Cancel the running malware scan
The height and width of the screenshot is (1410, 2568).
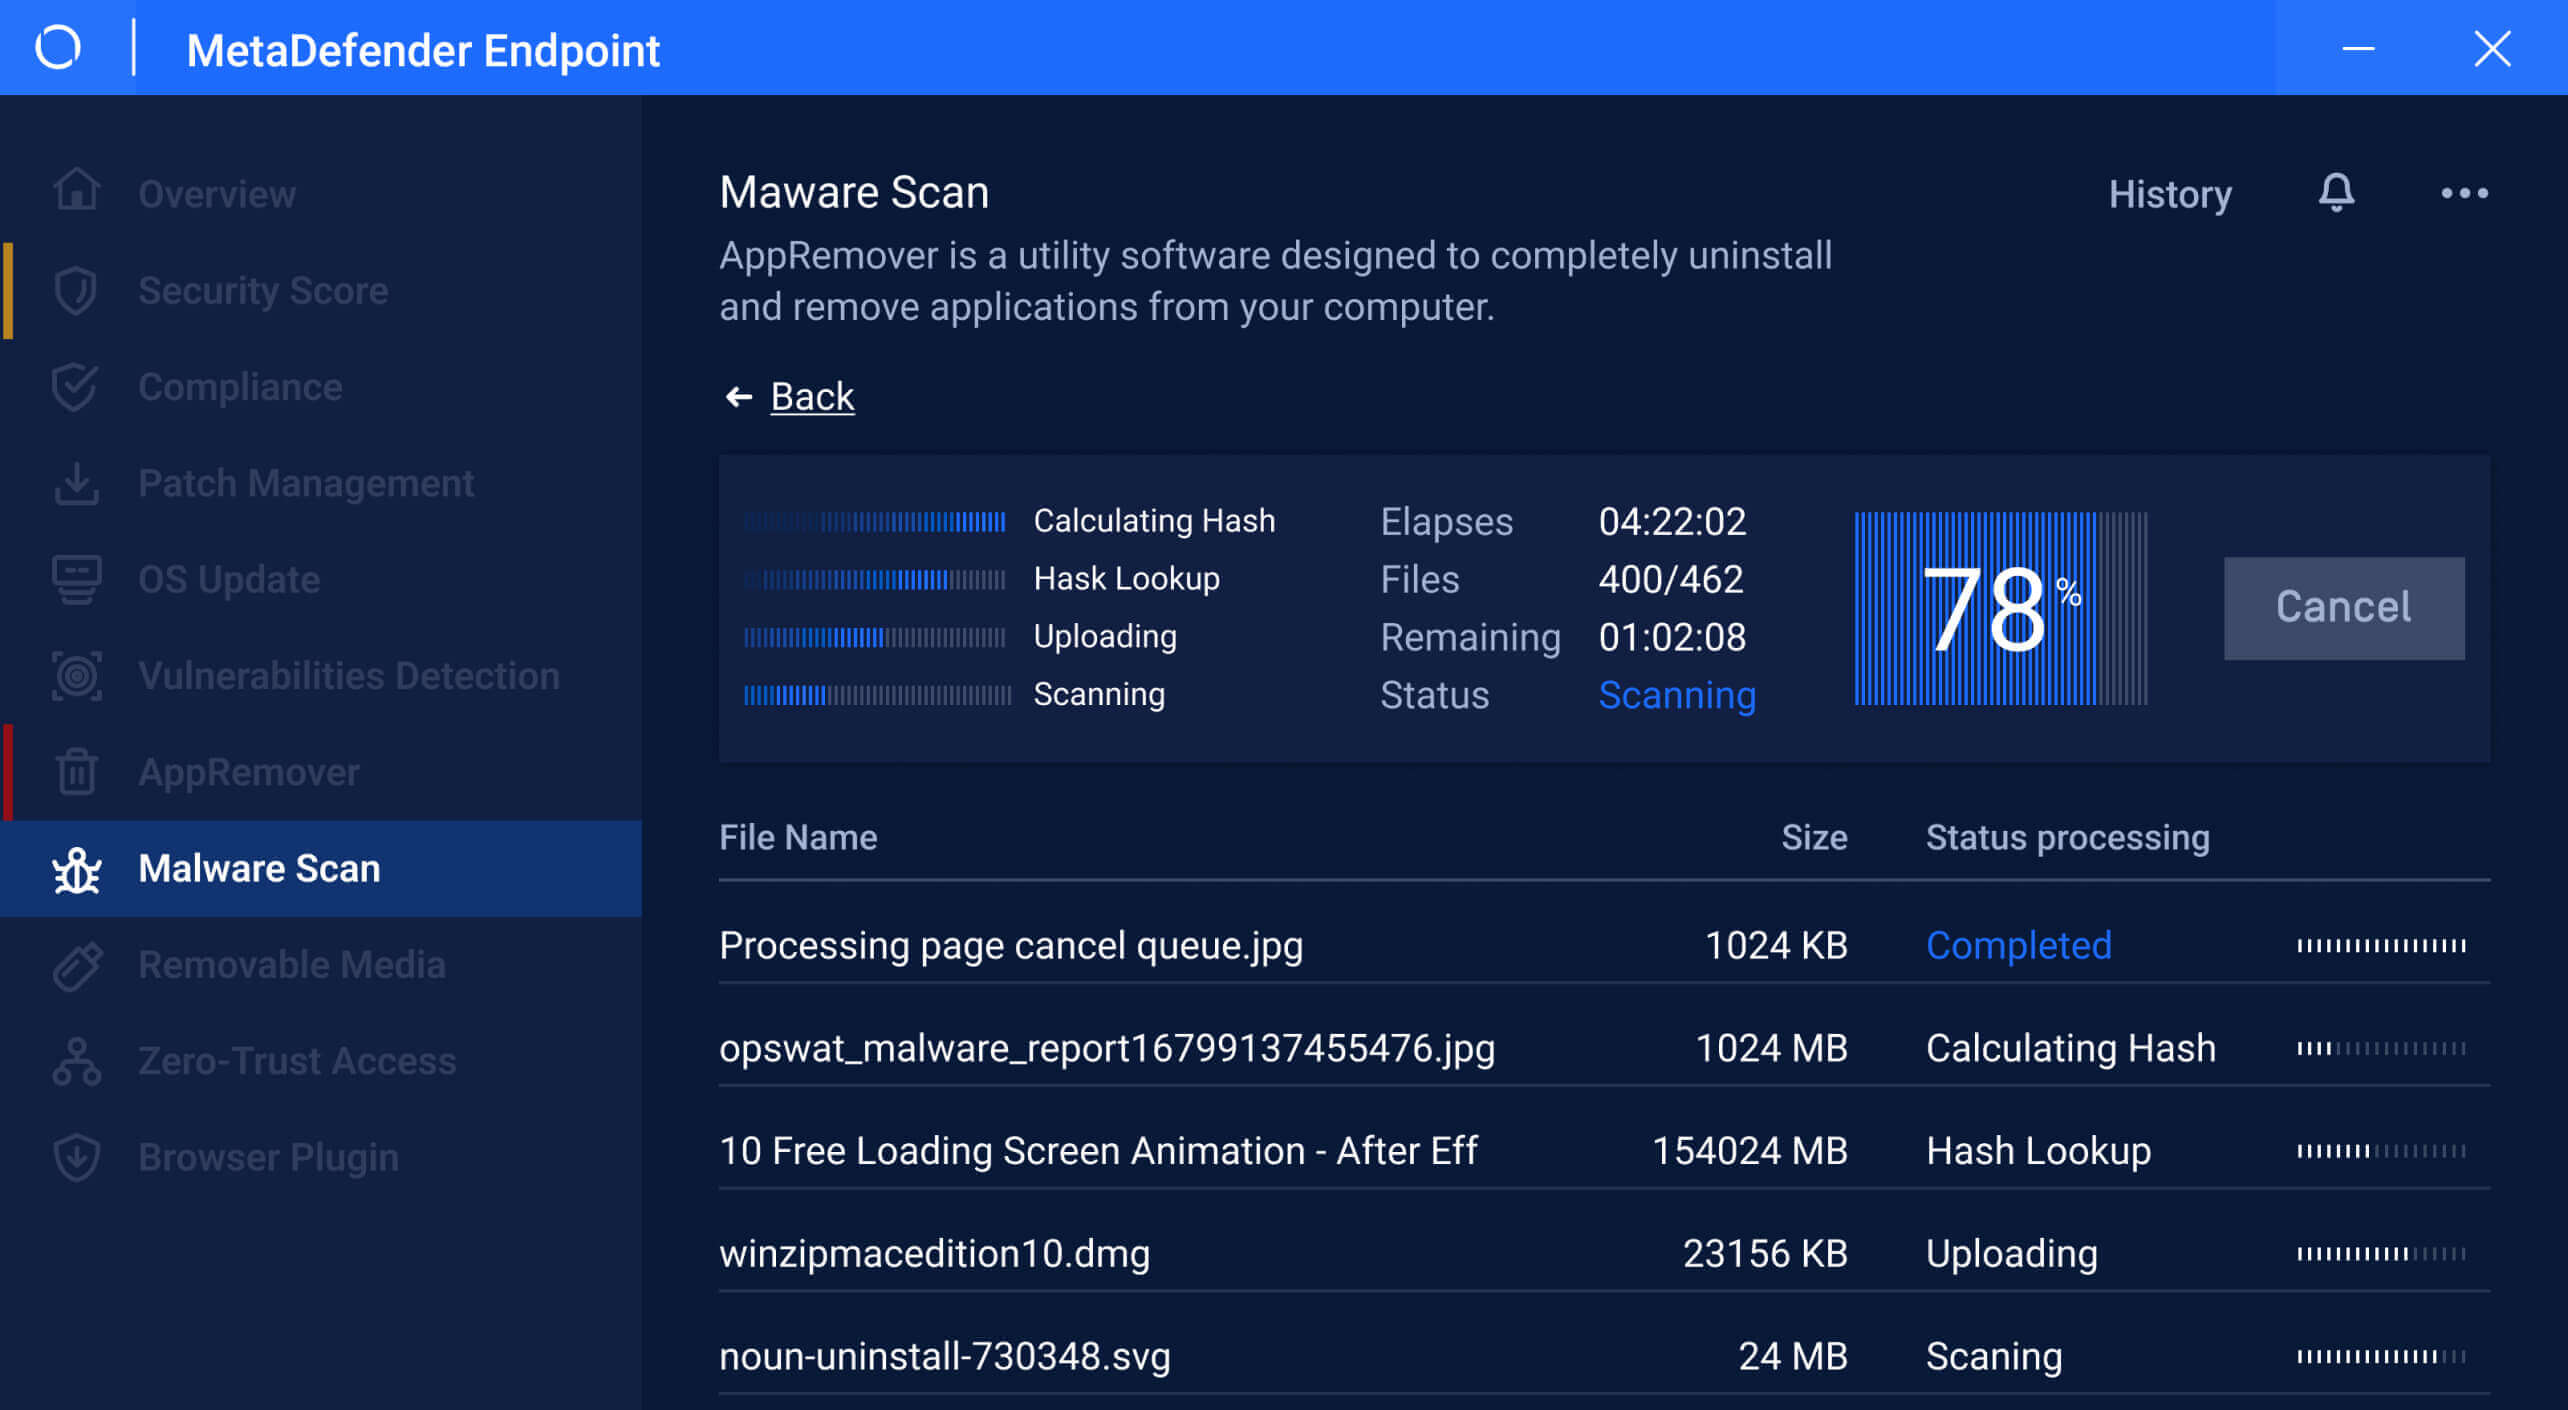click(2343, 607)
